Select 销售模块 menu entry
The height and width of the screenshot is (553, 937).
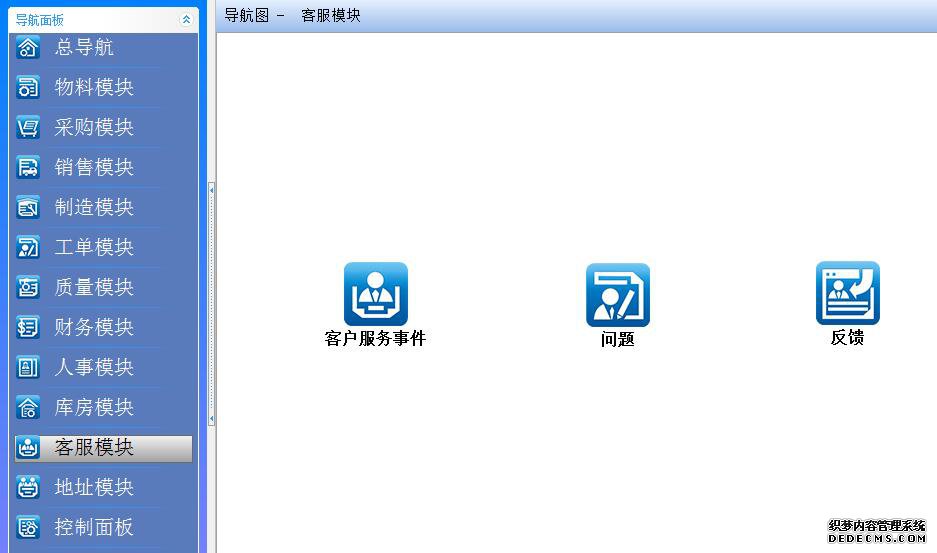pos(94,167)
